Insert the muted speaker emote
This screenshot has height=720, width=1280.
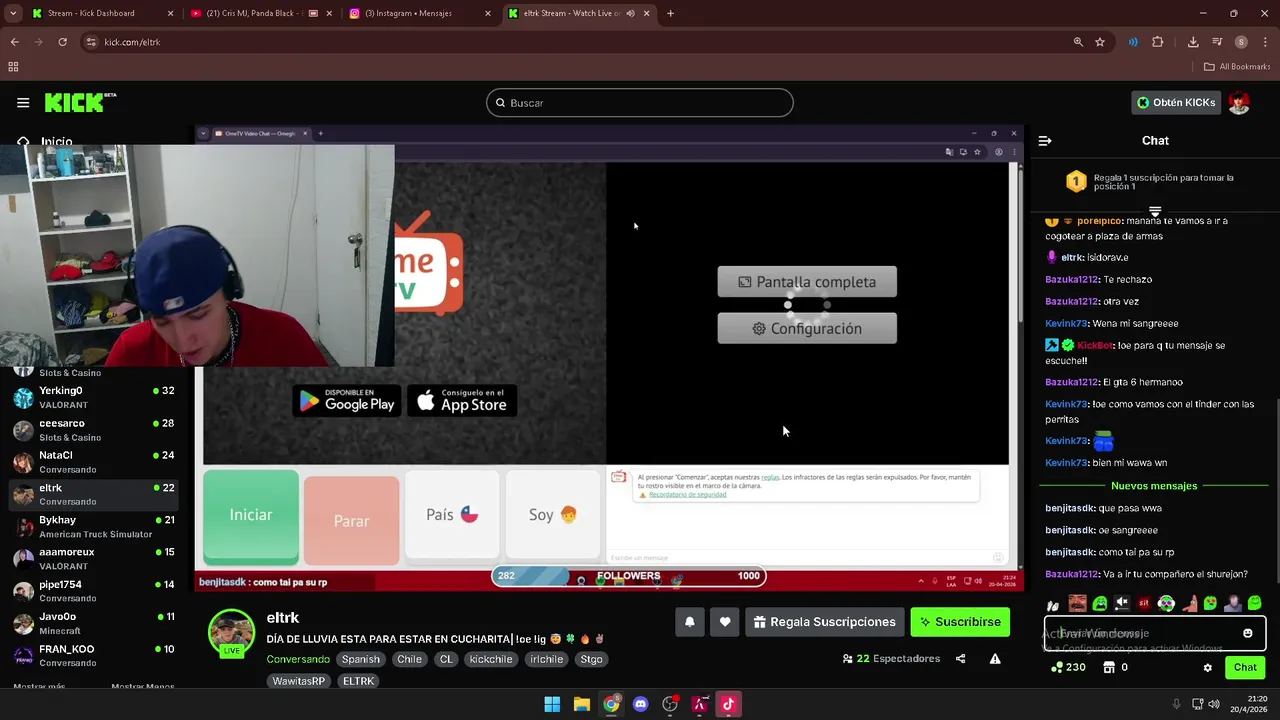pyautogui.click(x=1122, y=603)
